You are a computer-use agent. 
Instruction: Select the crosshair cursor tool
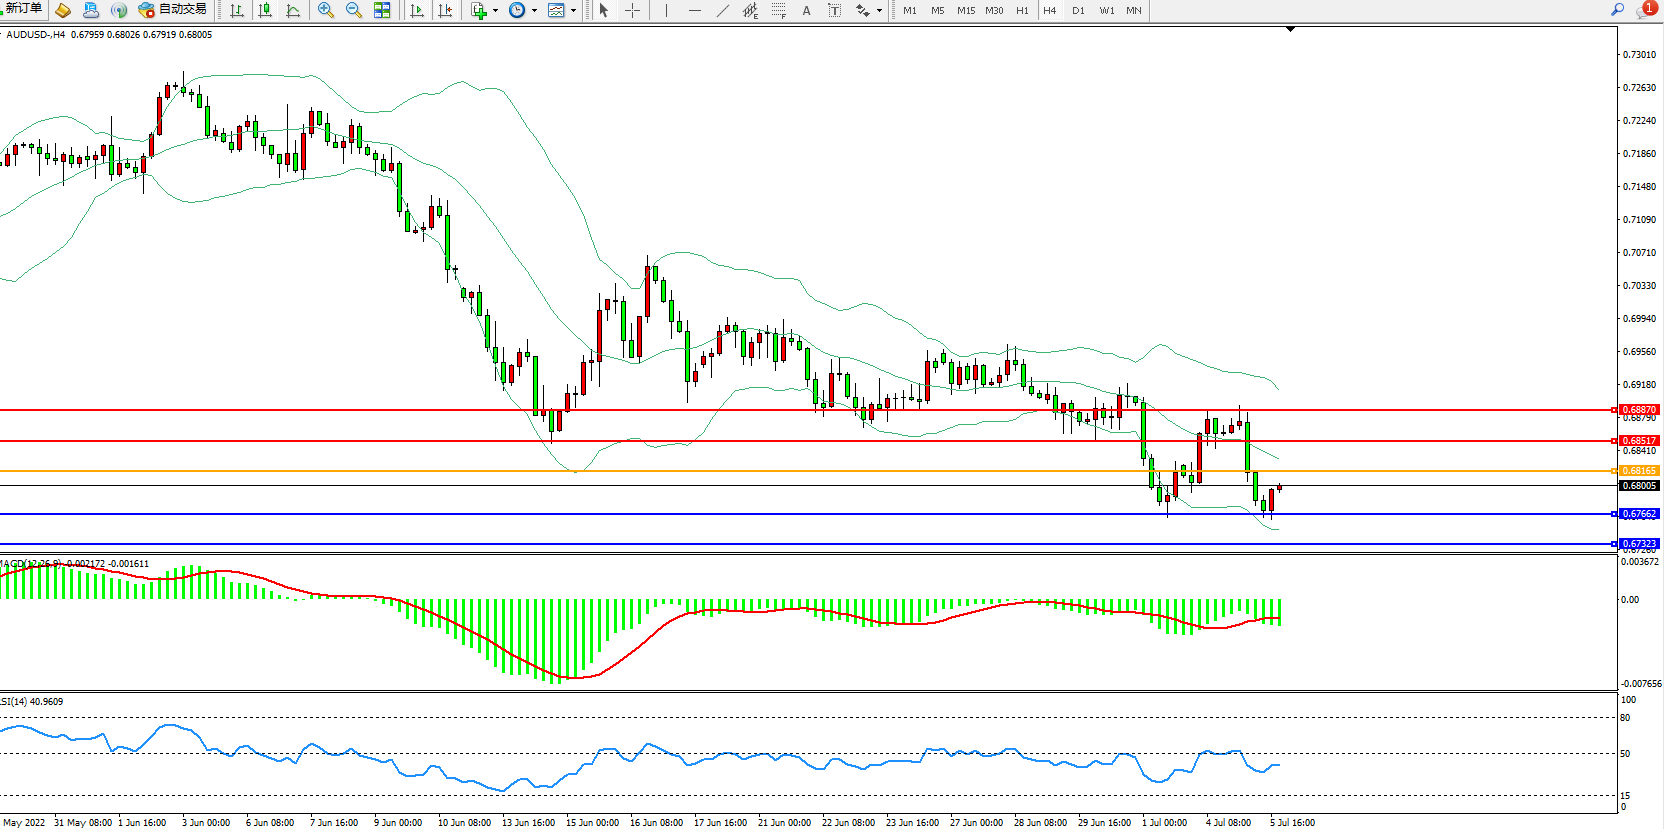tap(632, 10)
